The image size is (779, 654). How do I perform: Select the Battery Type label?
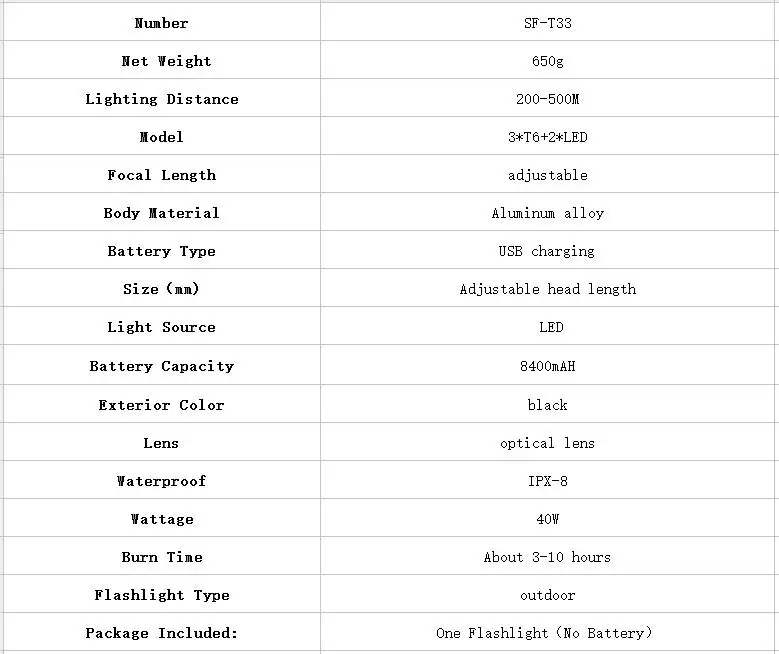pyautogui.click(x=162, y=251)
